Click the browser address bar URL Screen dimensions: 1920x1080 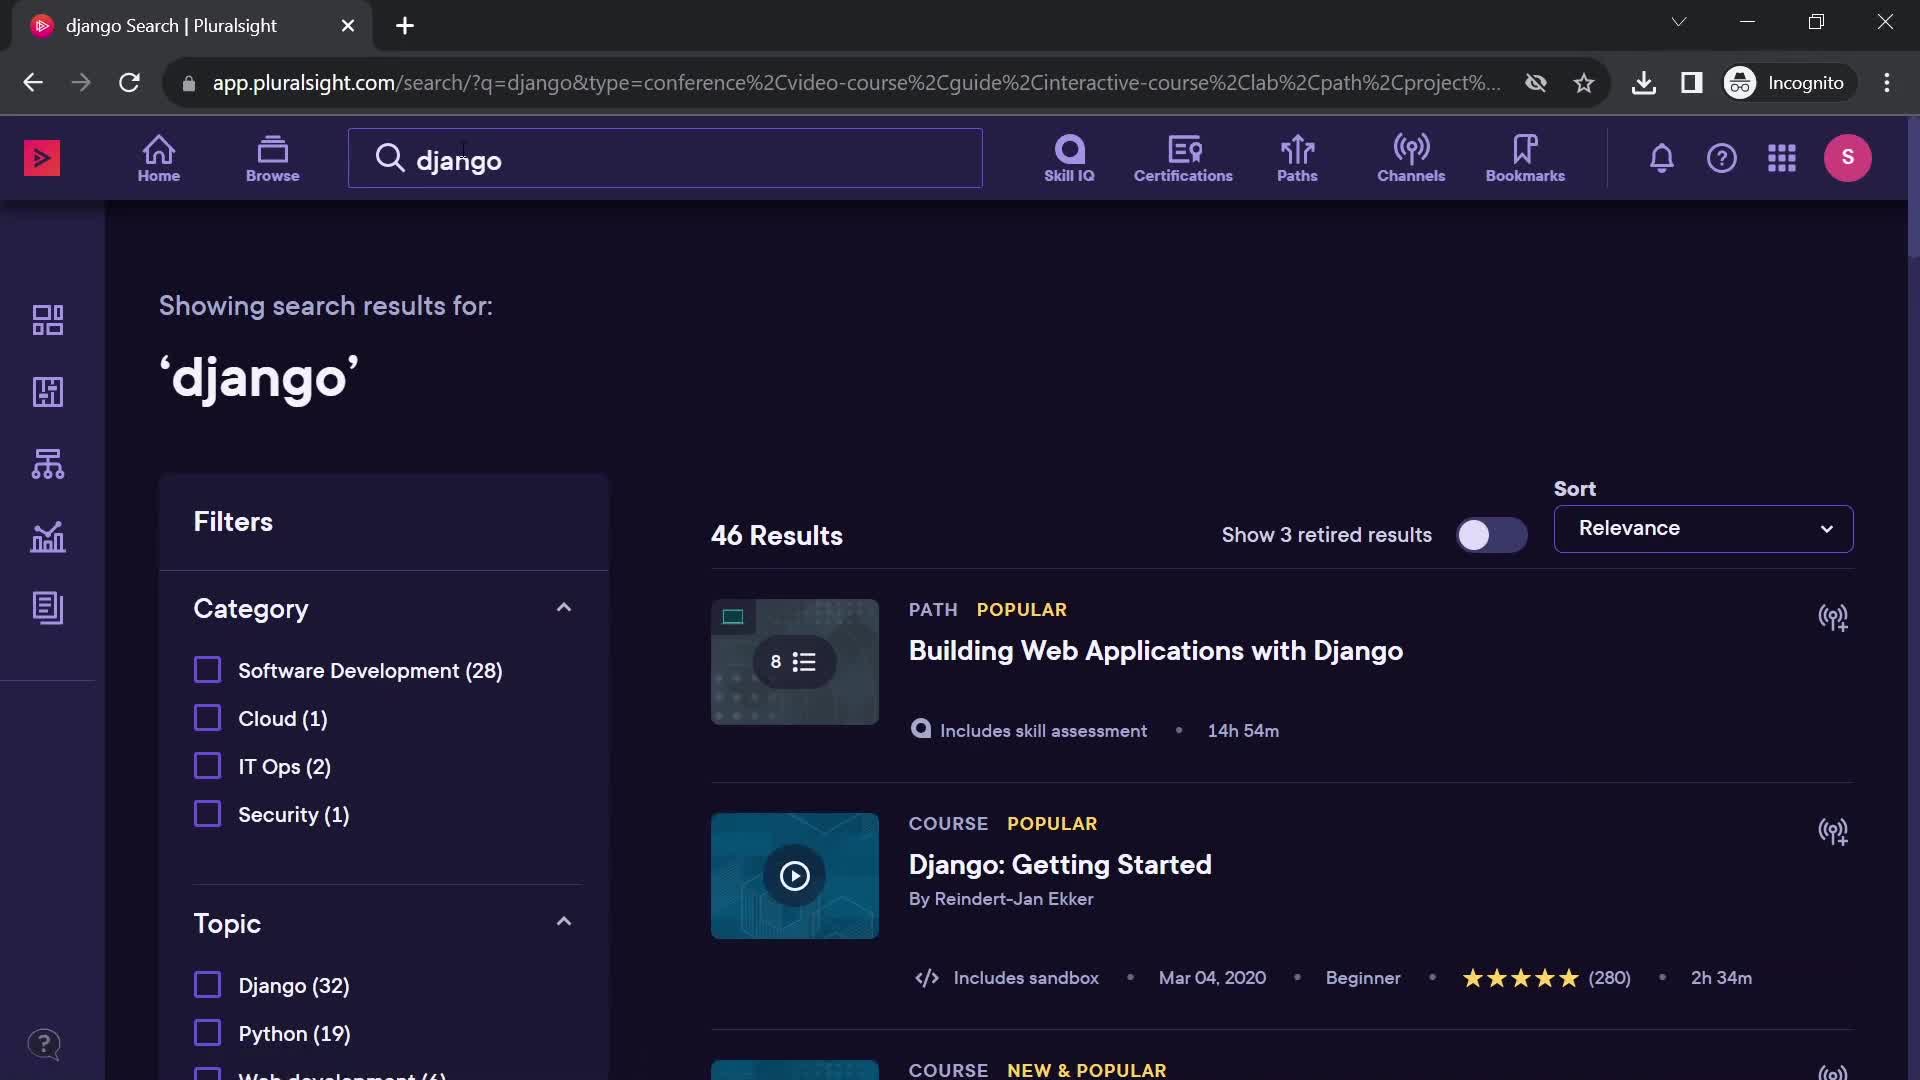tap(856, 83)
